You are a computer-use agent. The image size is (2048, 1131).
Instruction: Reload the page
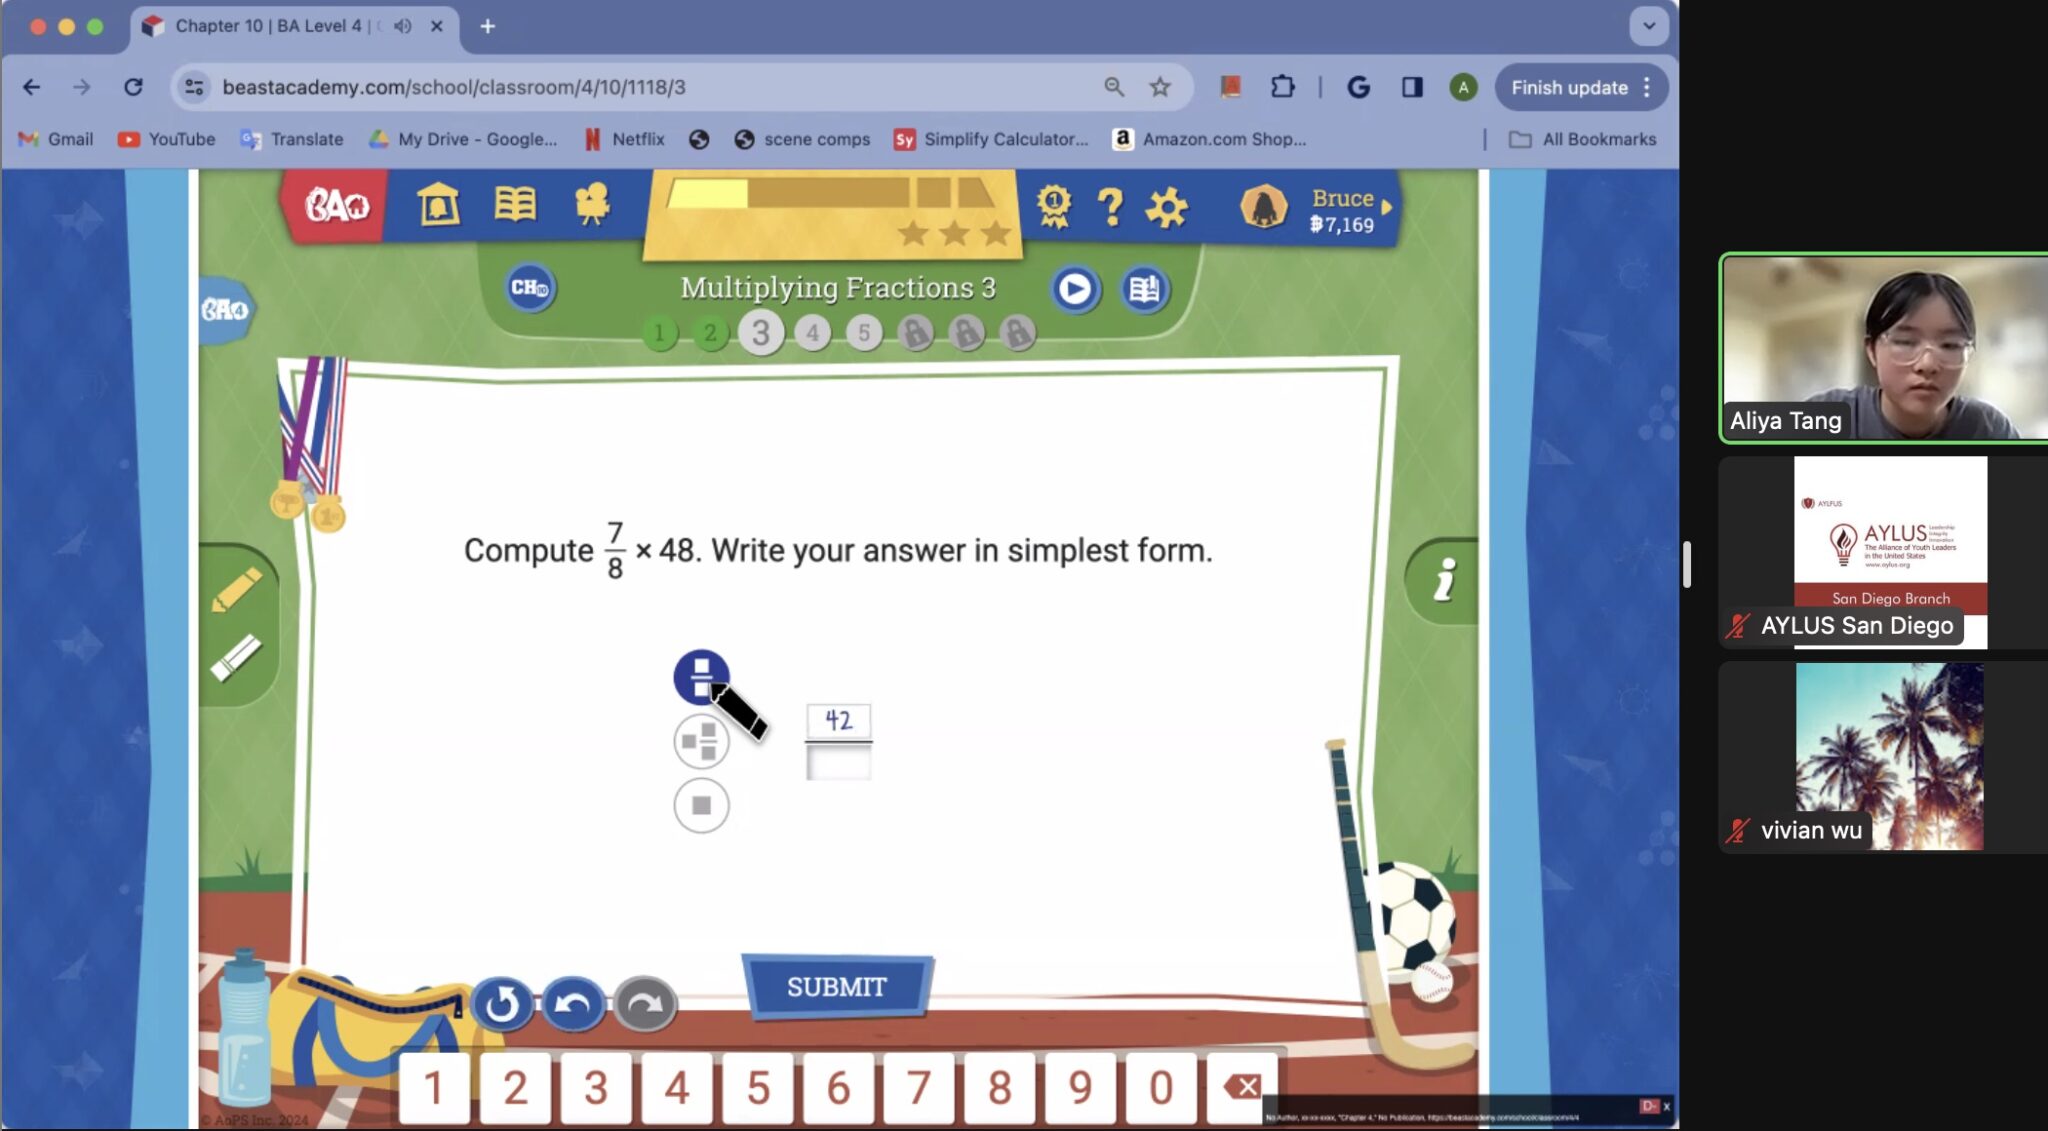click(x=133, y=87)
